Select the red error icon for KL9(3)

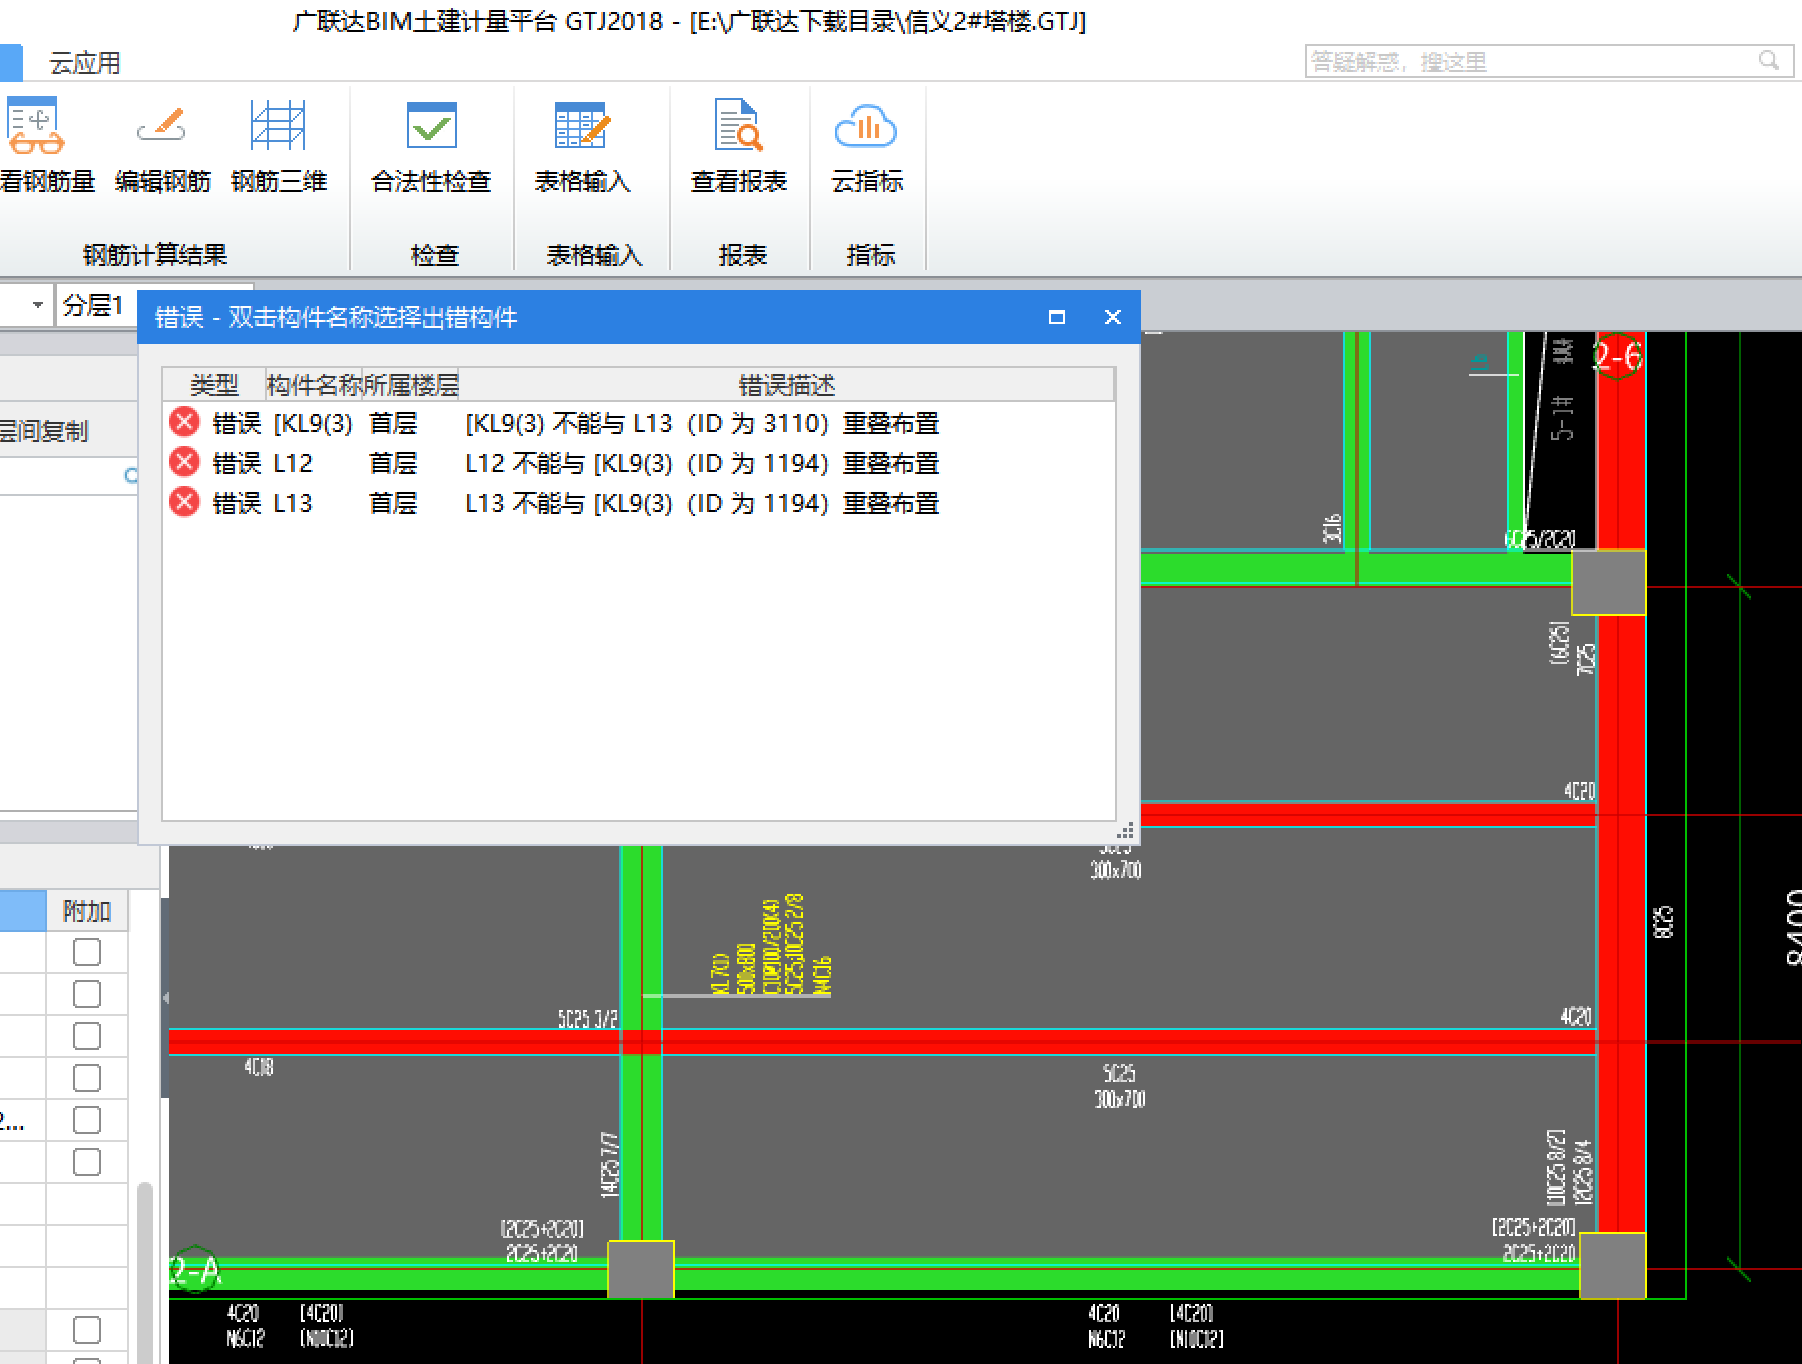(184, 422)
